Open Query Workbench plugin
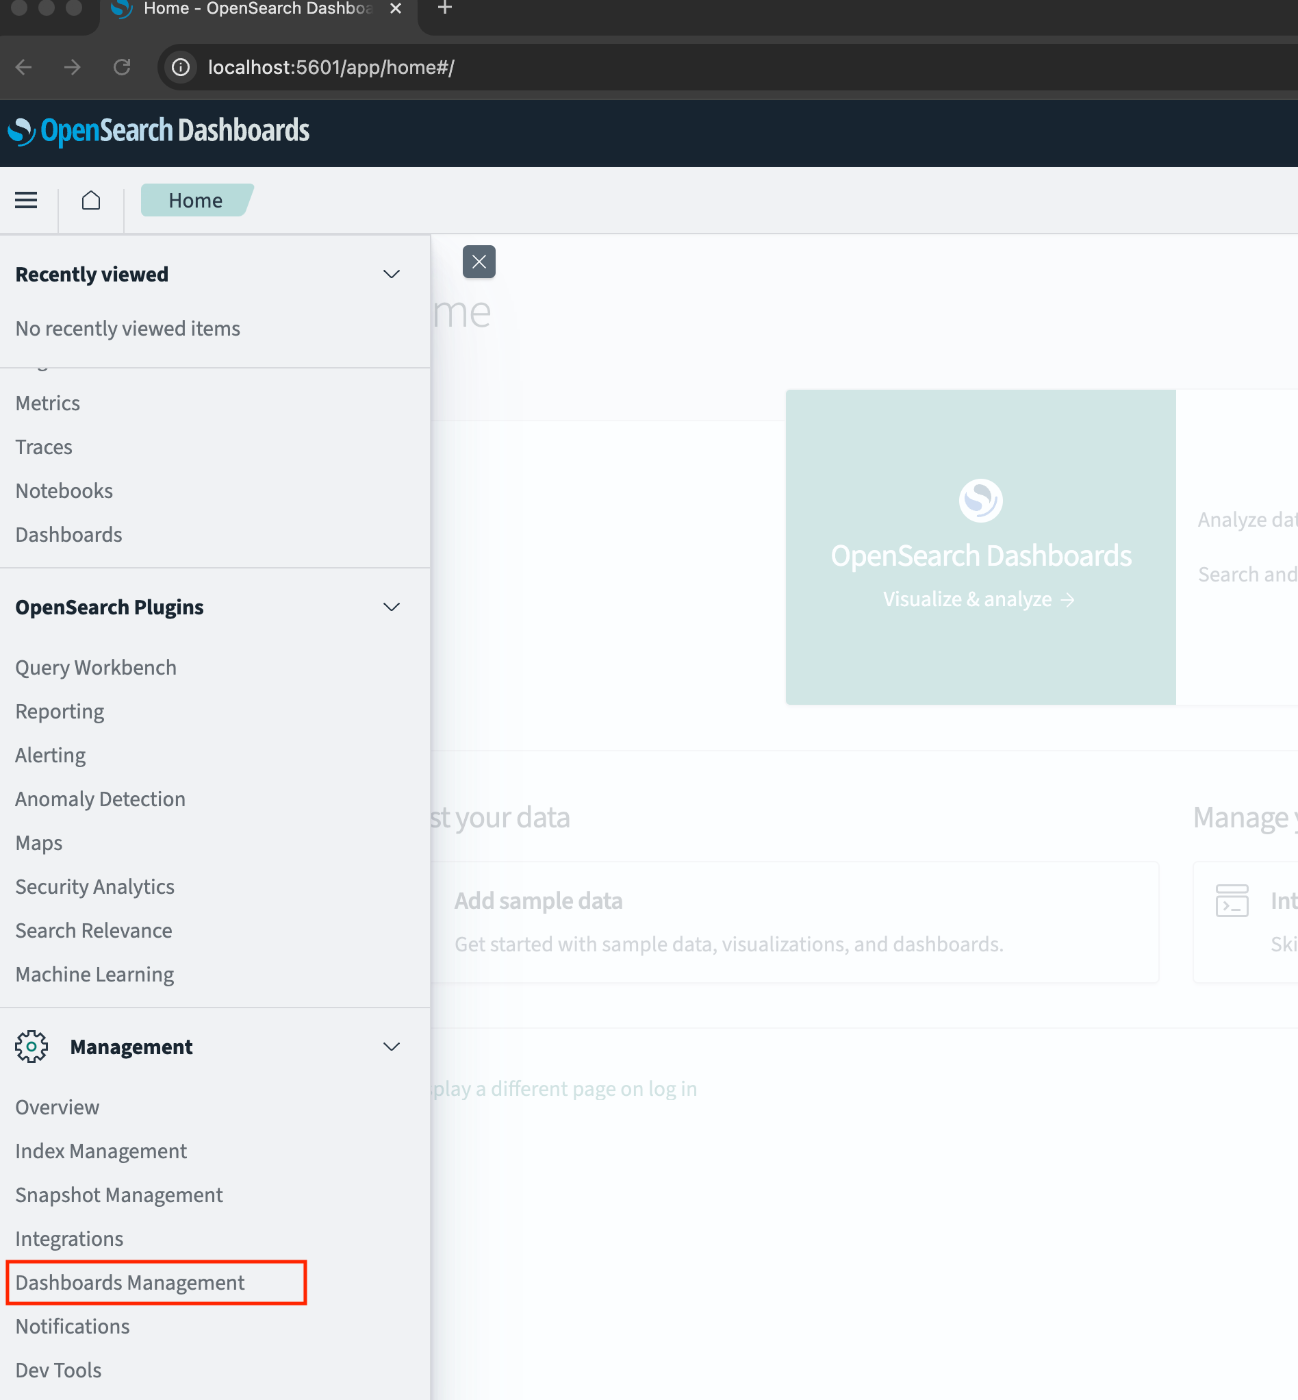The image size is (1298, 1400). (x=96, y=668)
